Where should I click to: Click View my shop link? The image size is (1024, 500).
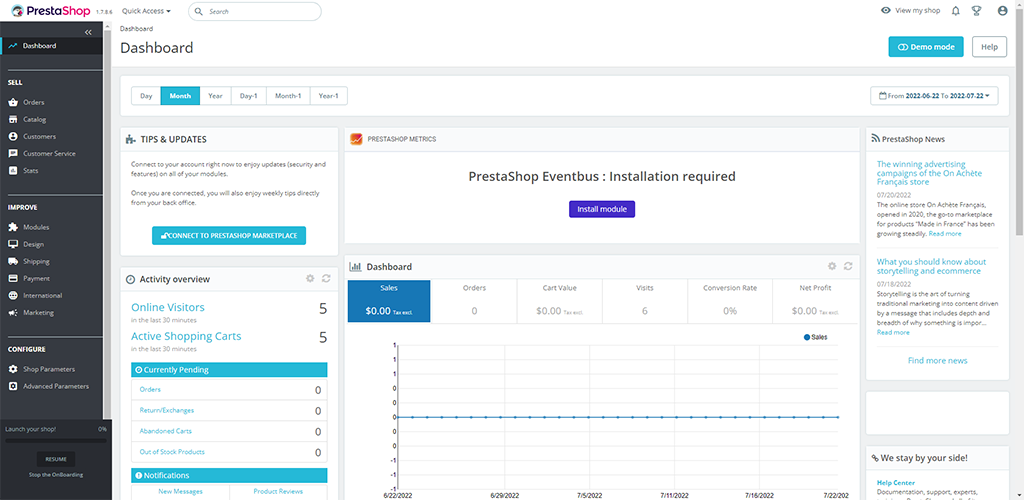[910, 10]
